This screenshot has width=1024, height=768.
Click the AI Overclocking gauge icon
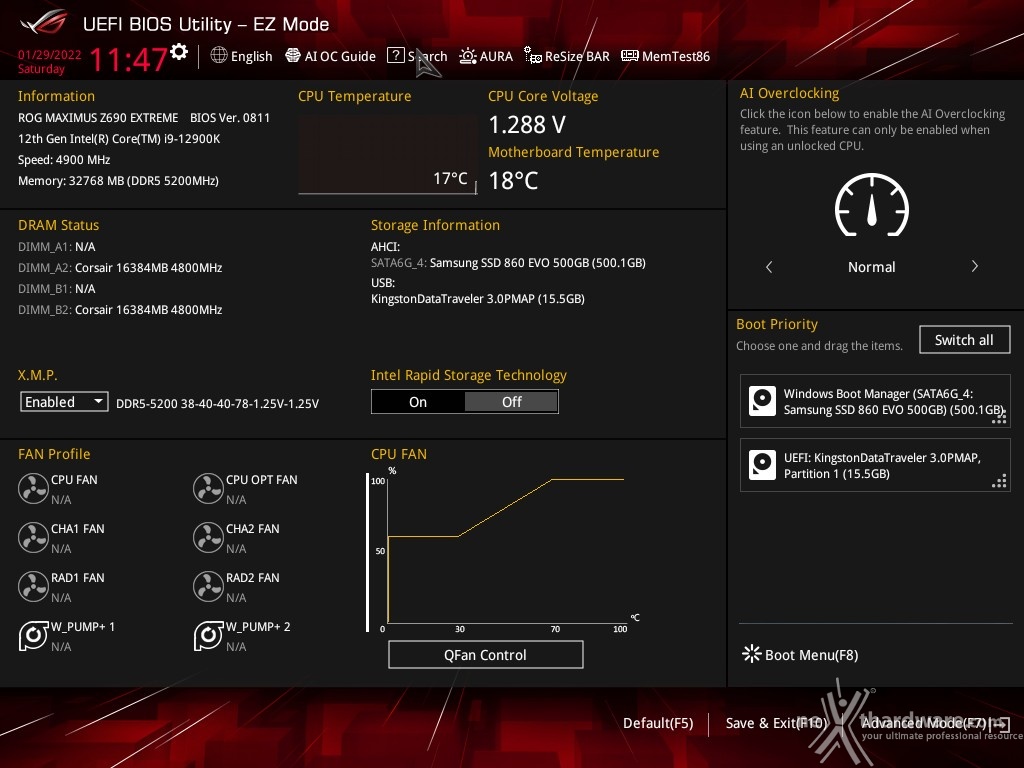[872, 205]
